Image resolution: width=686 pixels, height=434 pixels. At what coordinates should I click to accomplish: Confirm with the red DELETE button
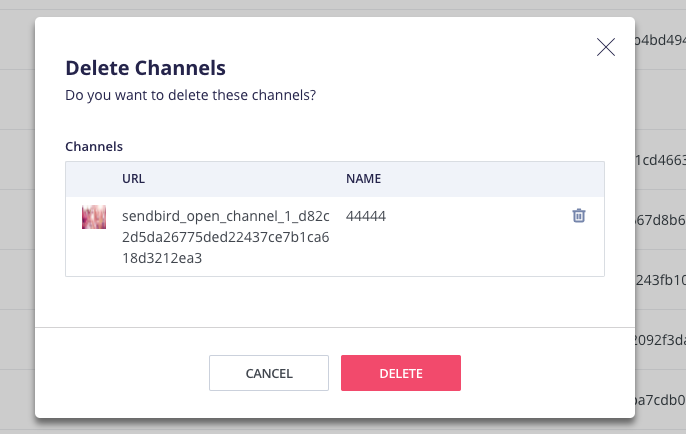click(400, 373)
